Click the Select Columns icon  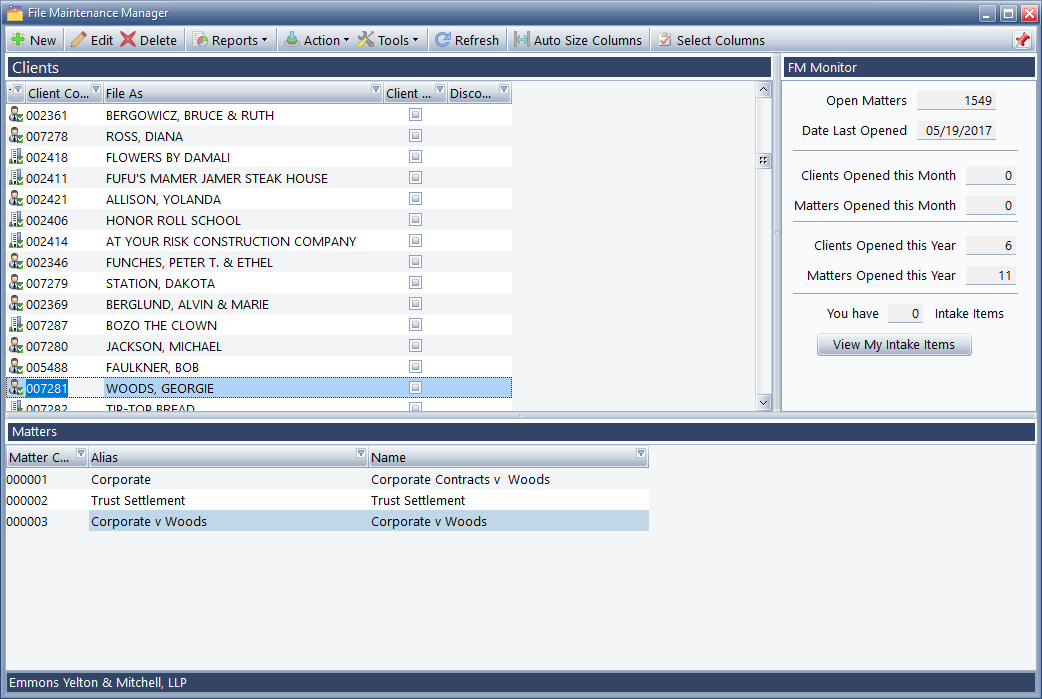[x=664, y=40]
